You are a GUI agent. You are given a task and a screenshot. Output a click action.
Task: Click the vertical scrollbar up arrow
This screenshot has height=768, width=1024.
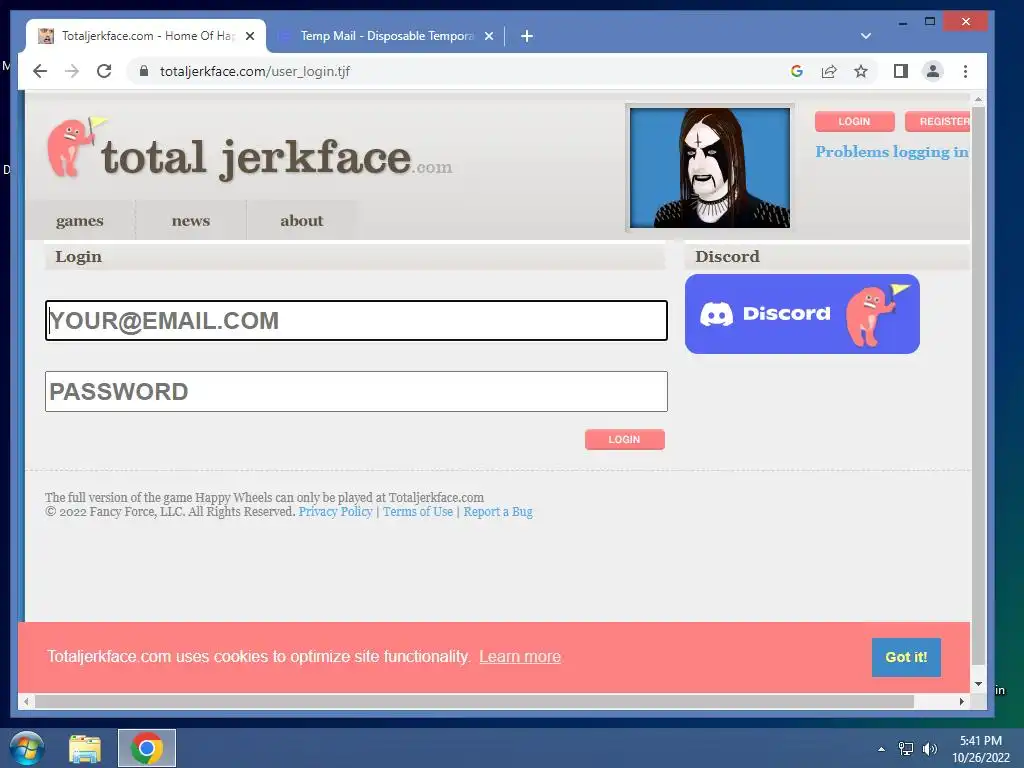pos(978,99)
